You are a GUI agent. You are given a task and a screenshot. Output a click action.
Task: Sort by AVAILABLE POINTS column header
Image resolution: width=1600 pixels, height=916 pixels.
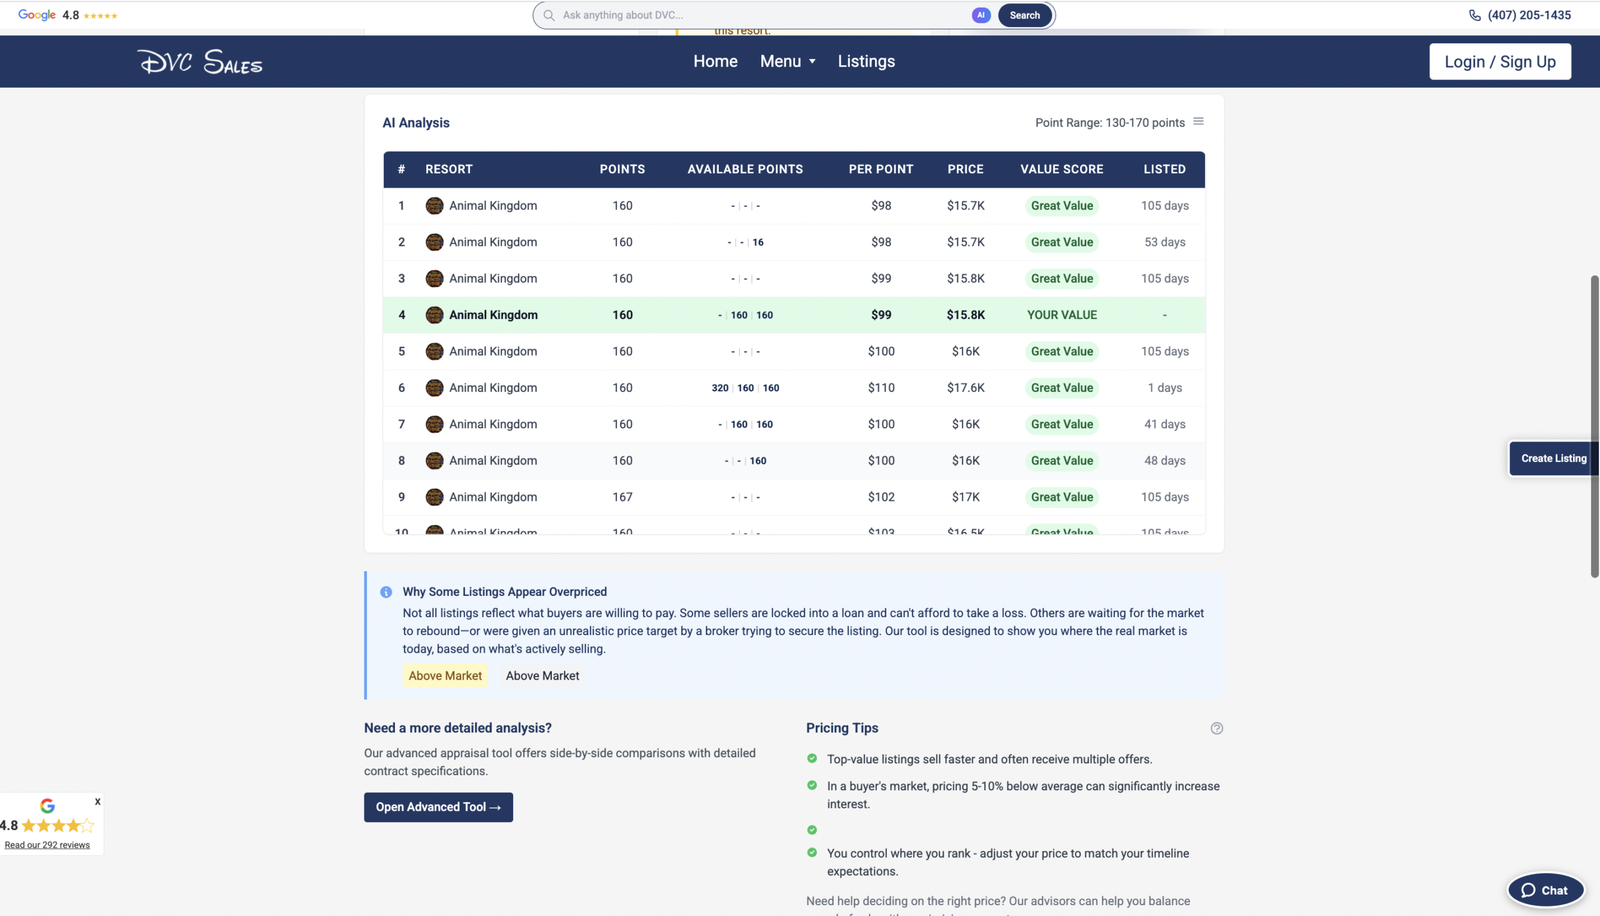[745, 169]
